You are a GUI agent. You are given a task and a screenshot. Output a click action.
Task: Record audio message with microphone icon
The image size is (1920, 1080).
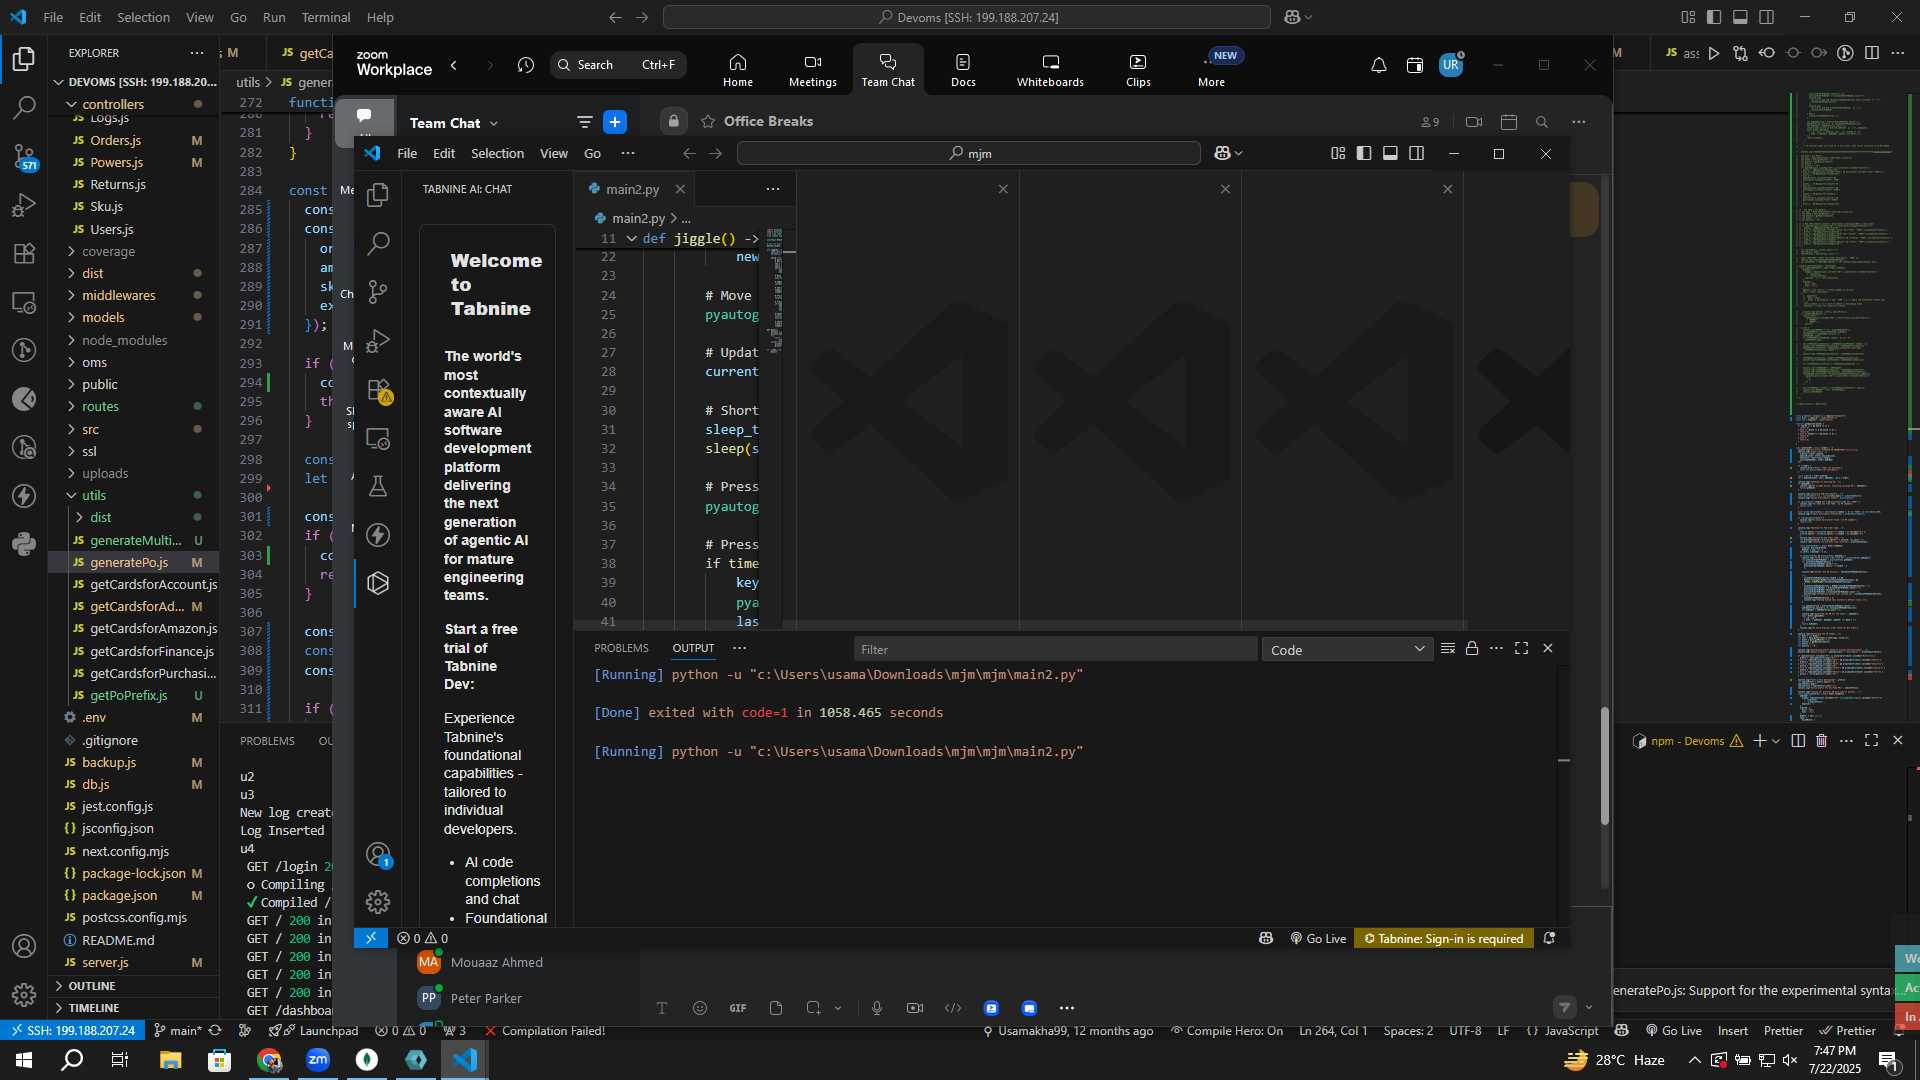pyautogui.click(x=877, y=1008)
